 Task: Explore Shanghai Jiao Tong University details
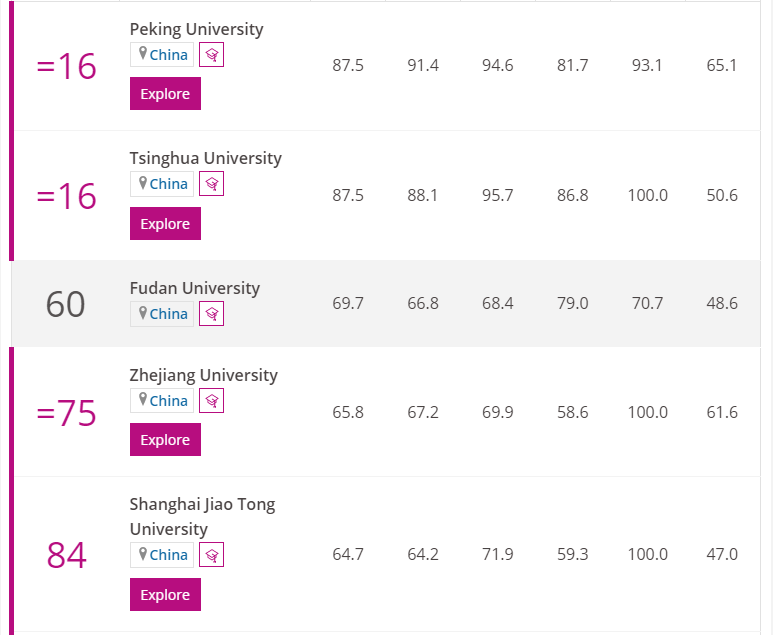[165, 594]
